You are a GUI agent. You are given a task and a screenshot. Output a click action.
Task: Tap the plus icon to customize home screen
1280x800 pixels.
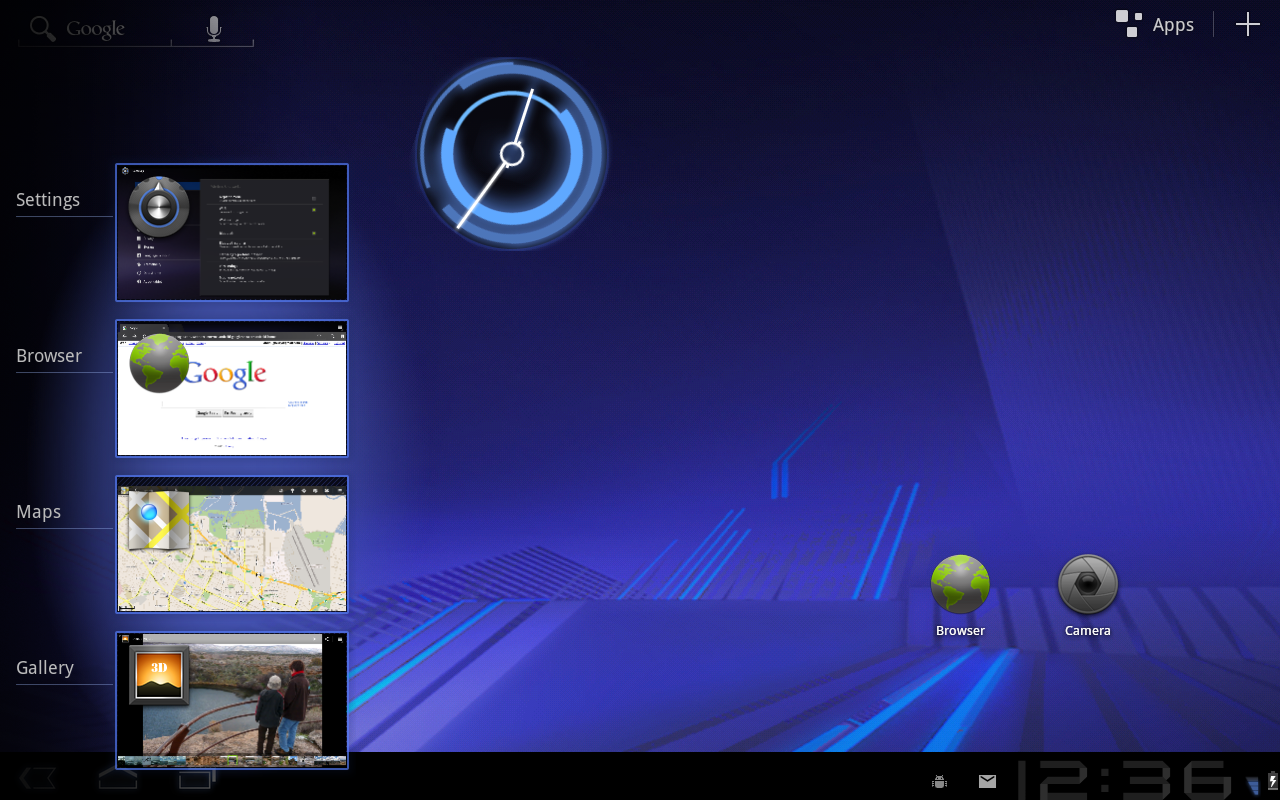point(1247,25)
